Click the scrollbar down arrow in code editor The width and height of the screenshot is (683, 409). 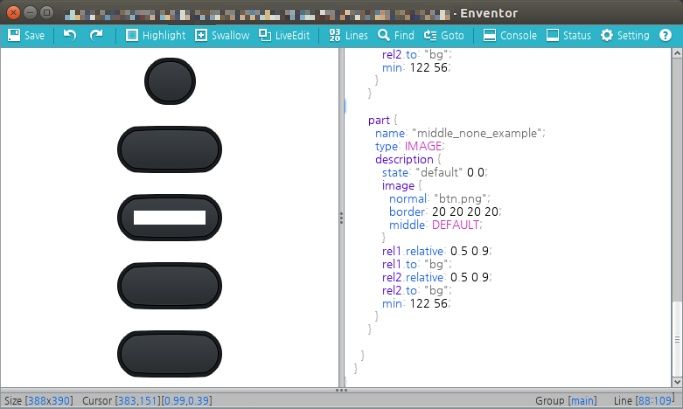coord(677,382)
